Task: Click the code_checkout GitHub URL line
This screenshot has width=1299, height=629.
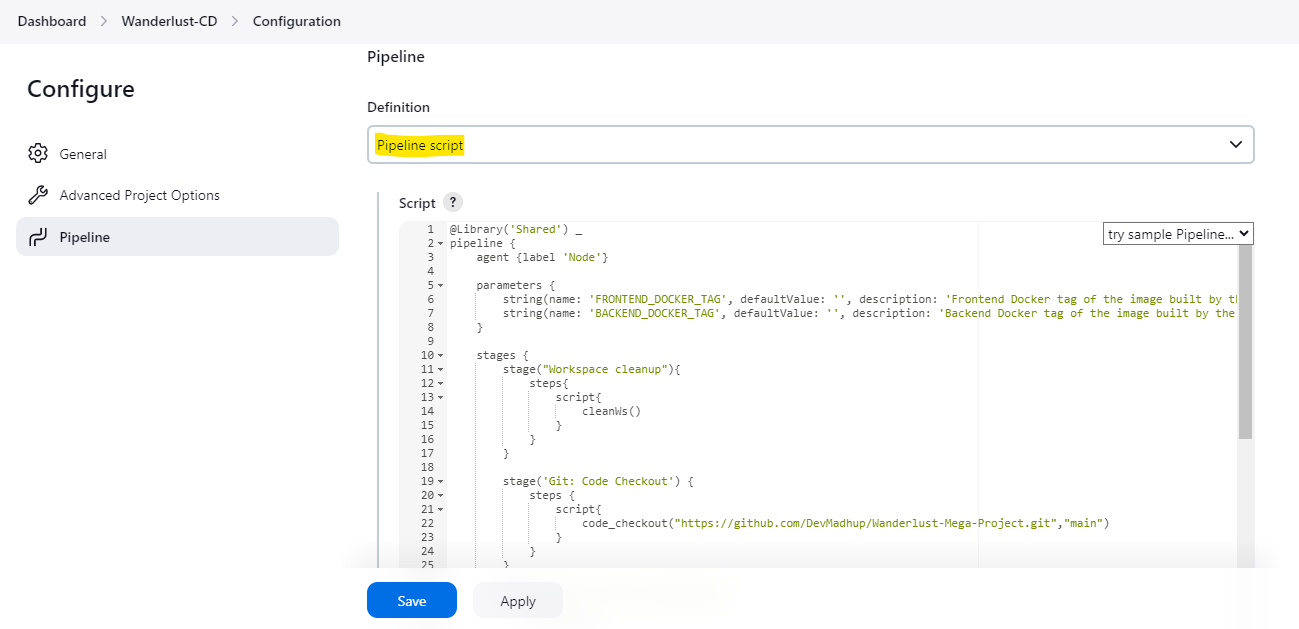Action: [846, 524]
